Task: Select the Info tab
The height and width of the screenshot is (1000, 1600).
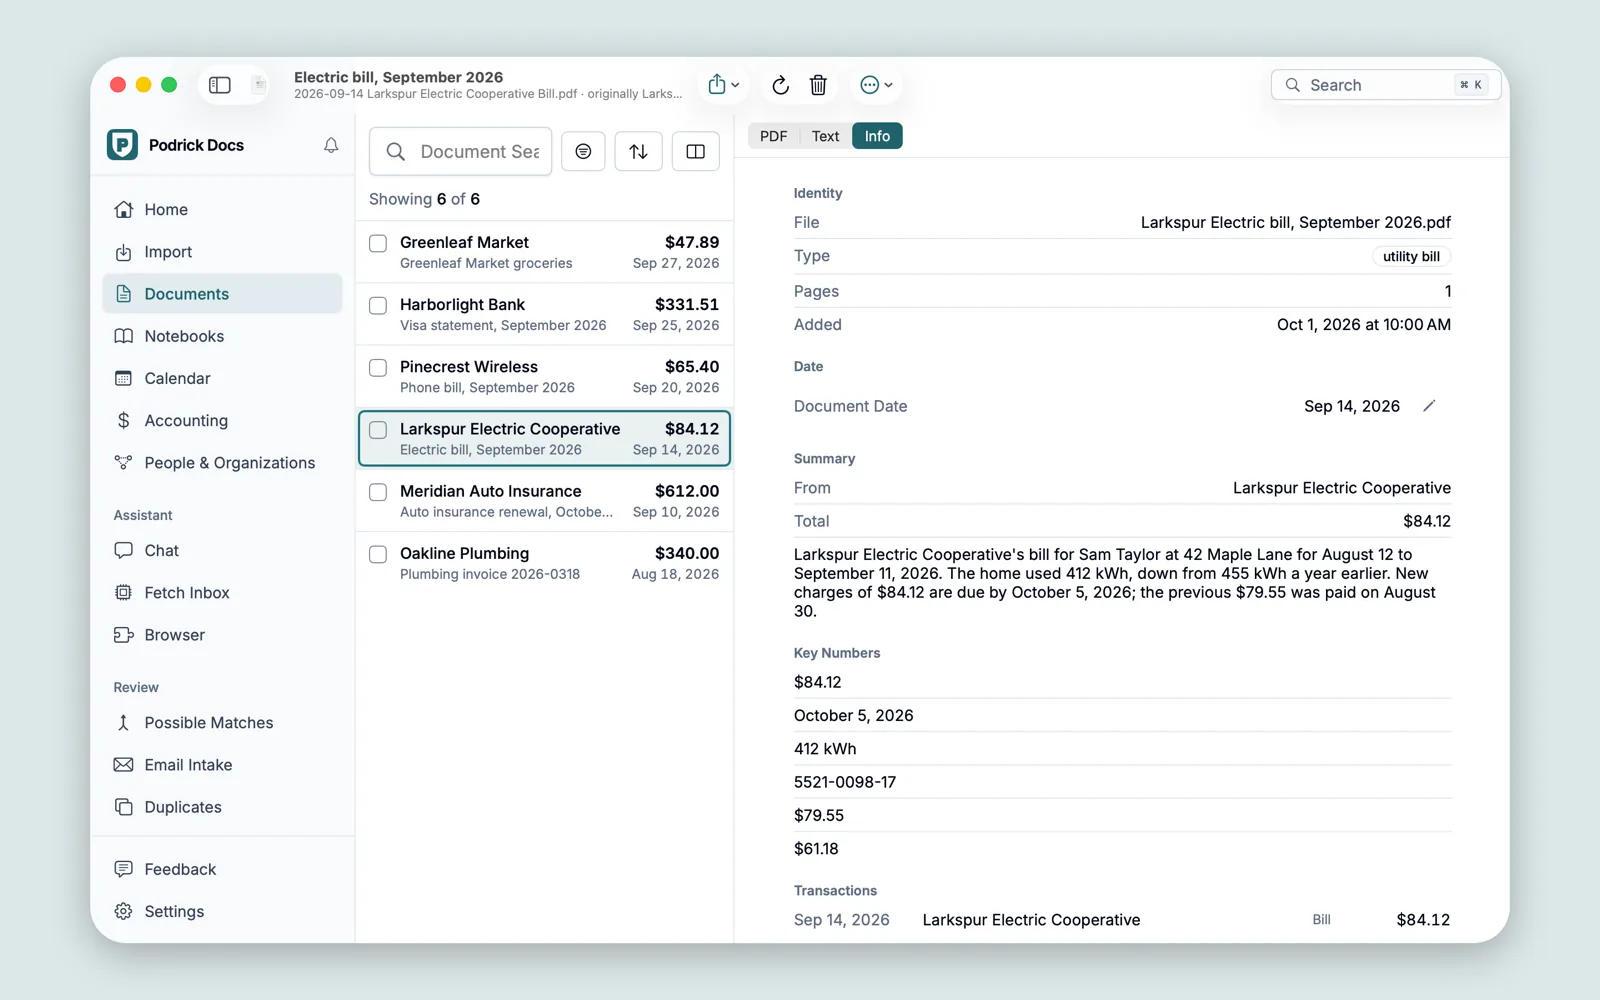Action: (x=877, y=136)
